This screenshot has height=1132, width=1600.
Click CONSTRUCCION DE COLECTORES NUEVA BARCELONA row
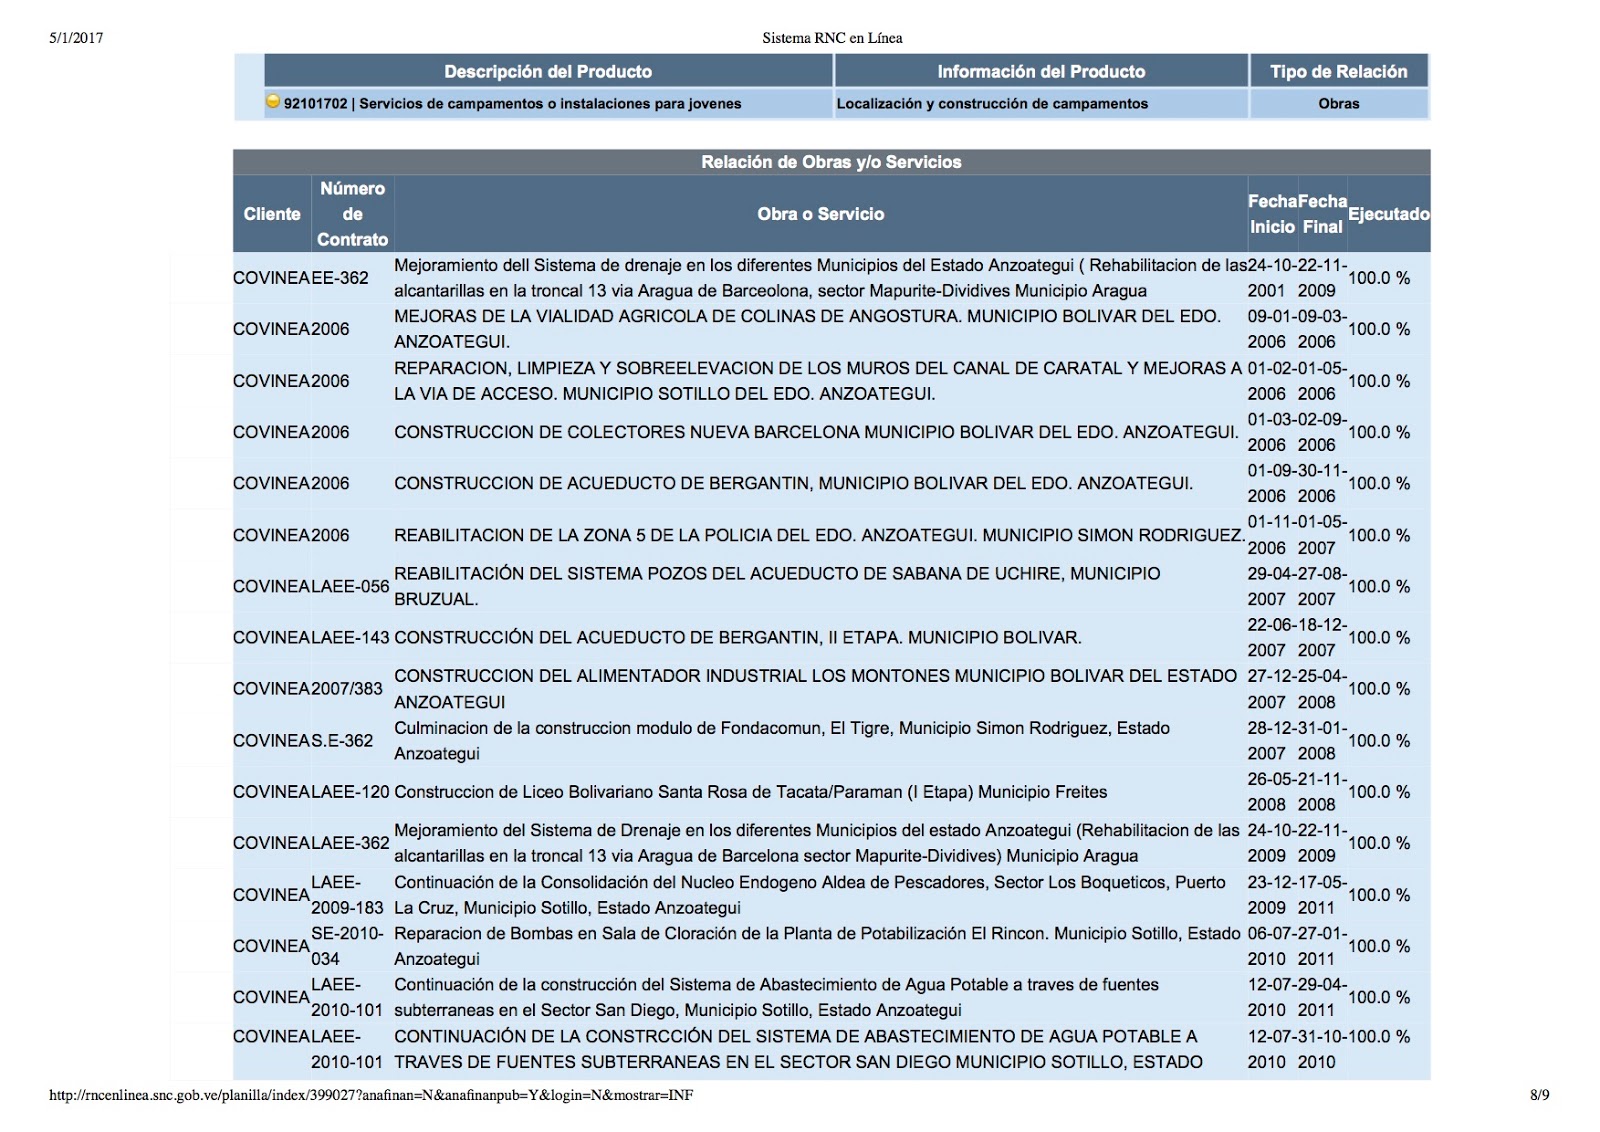[x=816, y=432]
